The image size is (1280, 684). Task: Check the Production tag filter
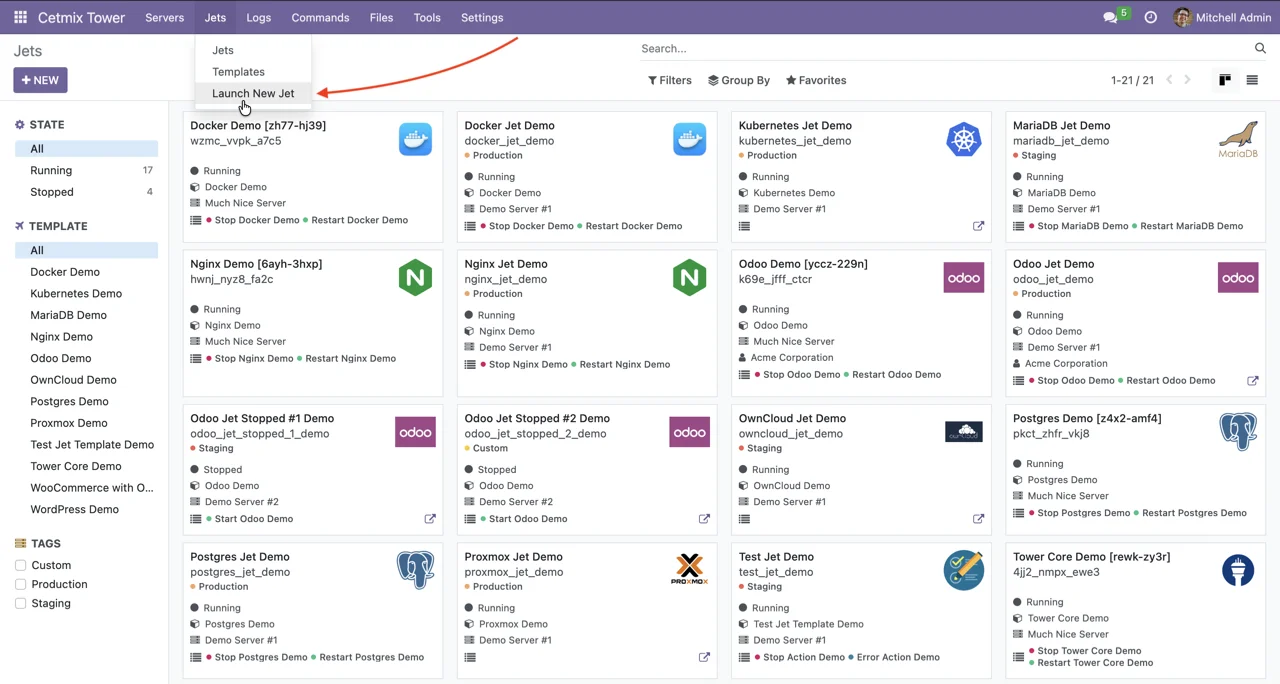[20, 584]
